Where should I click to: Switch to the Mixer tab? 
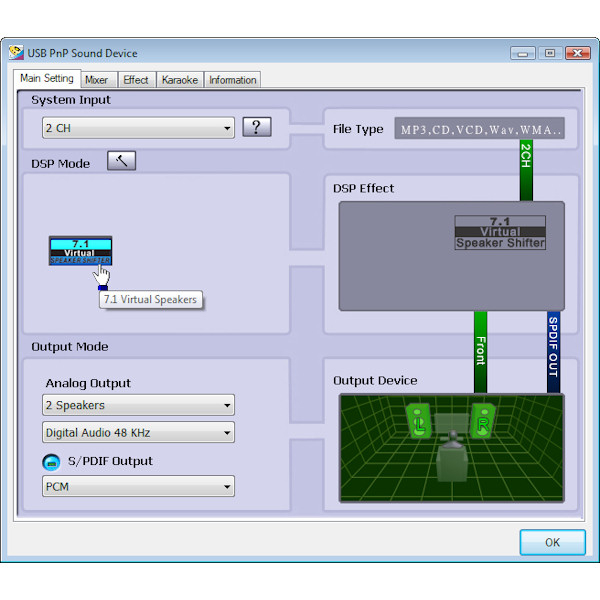pyautogui.click(x=97, y=80)
